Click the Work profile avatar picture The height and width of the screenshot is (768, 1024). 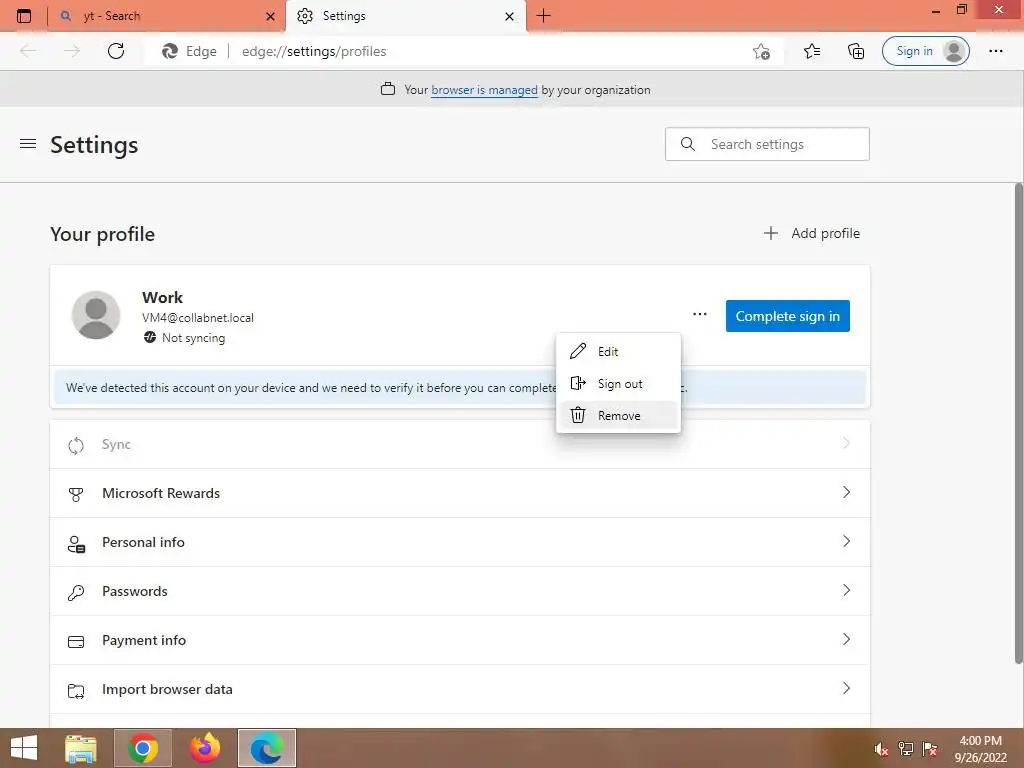coord(96,315)
